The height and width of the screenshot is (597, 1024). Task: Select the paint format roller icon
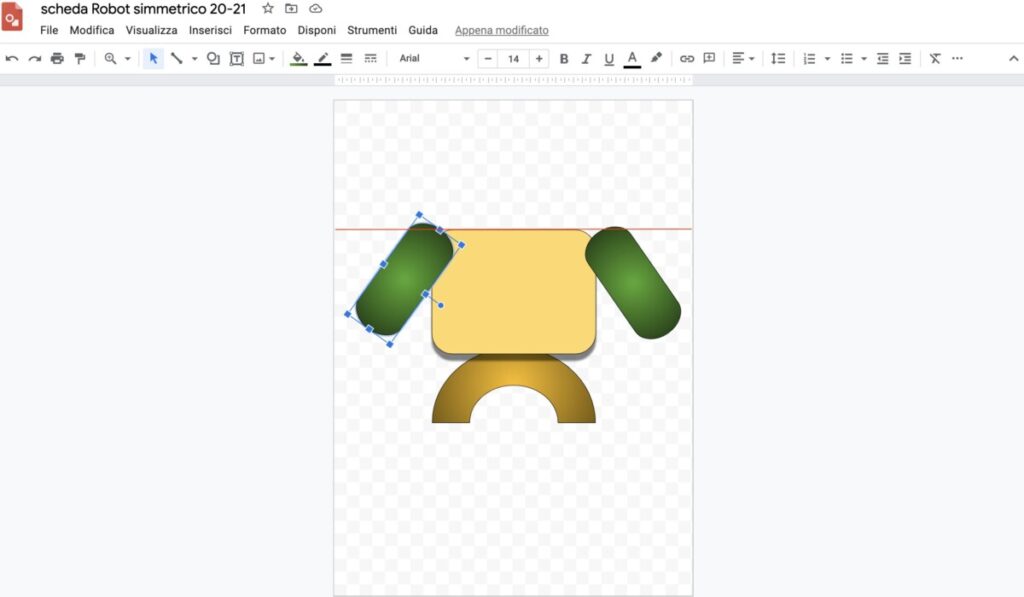(80, 59)
